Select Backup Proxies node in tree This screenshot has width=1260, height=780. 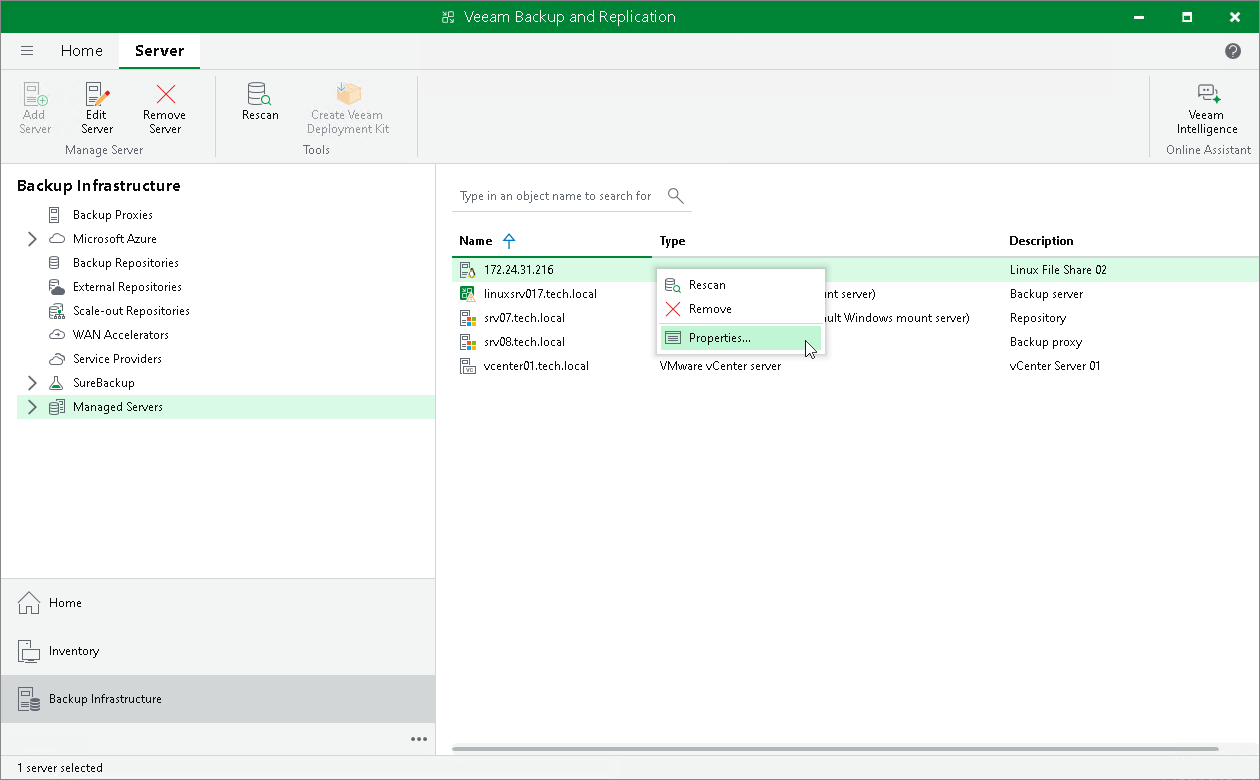click(113, 215)
